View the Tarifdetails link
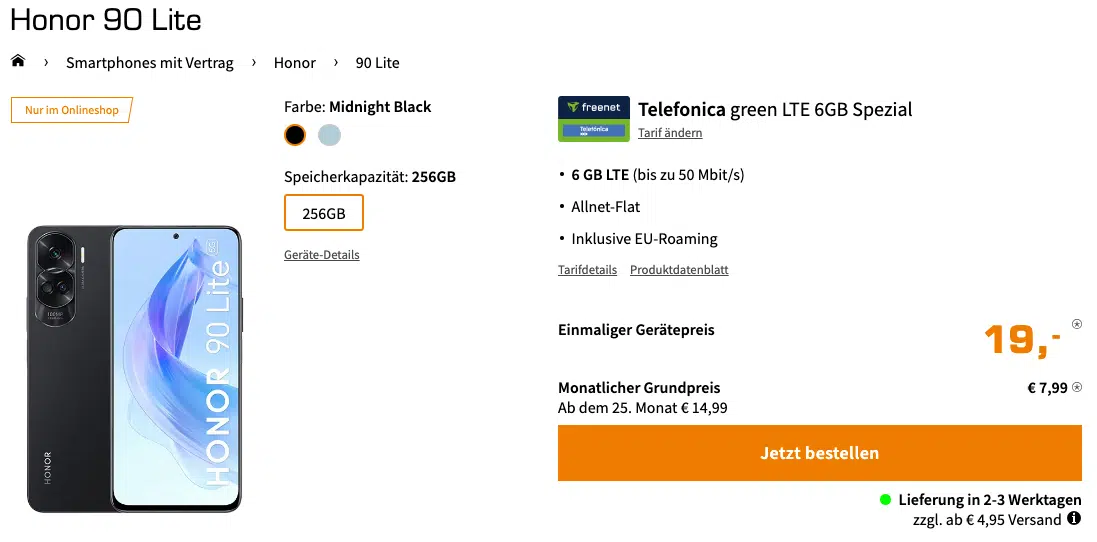1097x542 pixels. (x=587, y=270)
